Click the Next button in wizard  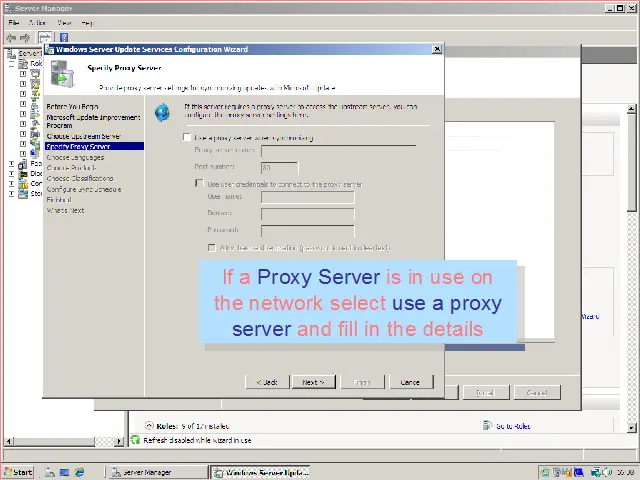pos(312,382)
